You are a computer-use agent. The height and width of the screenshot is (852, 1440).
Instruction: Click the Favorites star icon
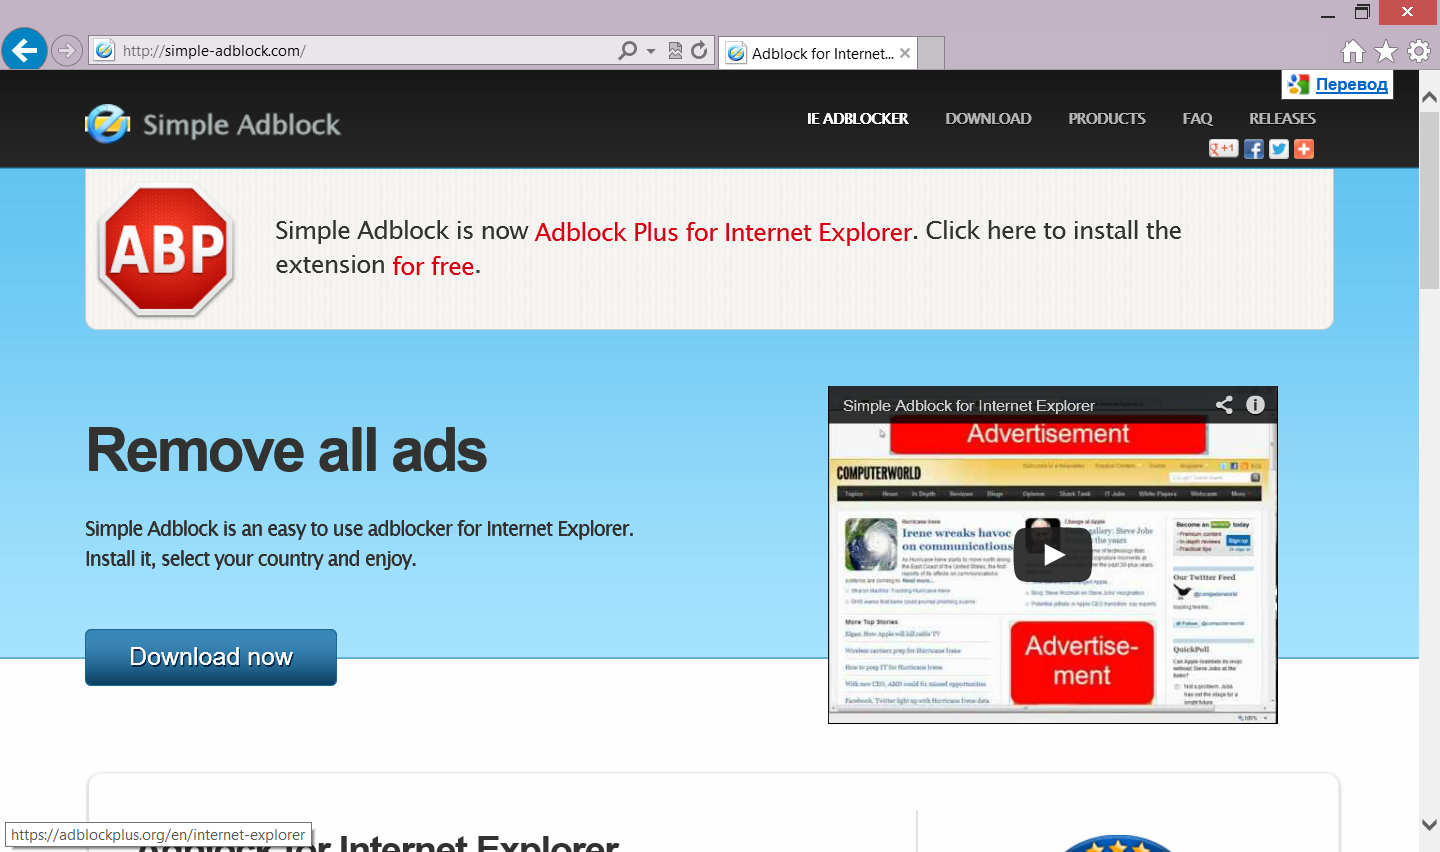1385,50
